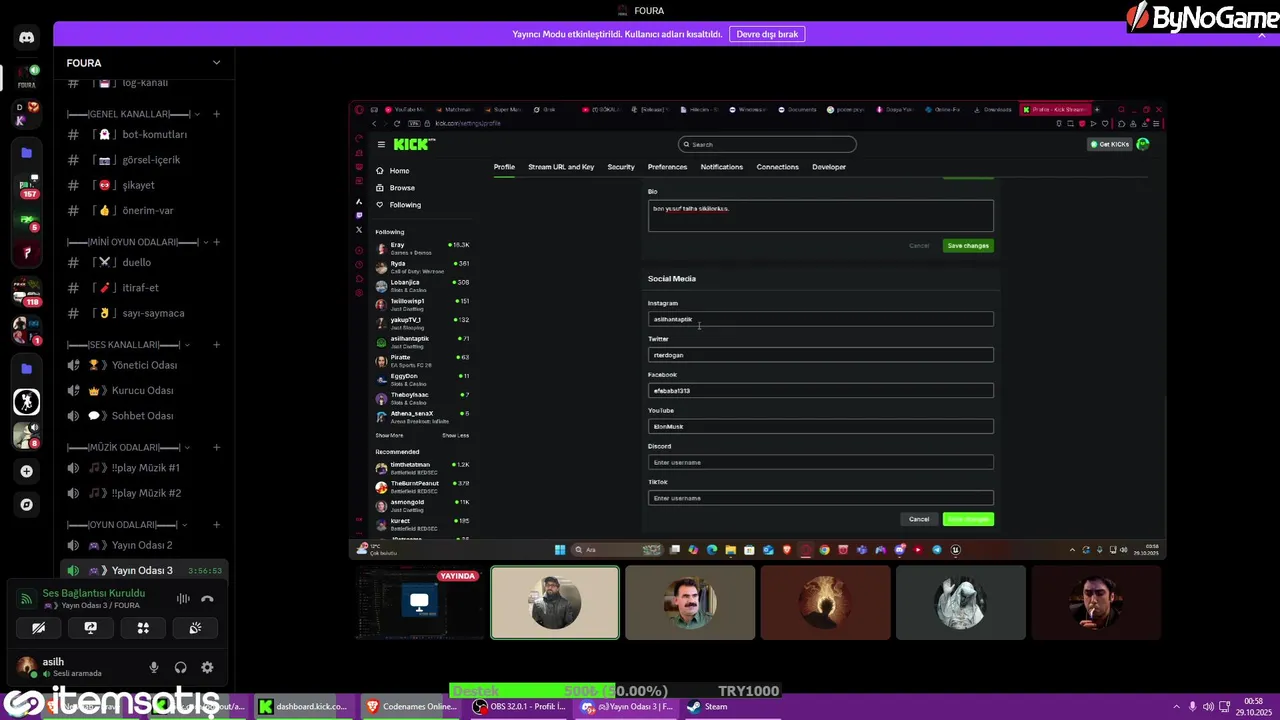Image resolution: width=1280 pixels, height=720 pixels.
Task: Open the explore servers compass icon
Action: [x=27, y=505]
